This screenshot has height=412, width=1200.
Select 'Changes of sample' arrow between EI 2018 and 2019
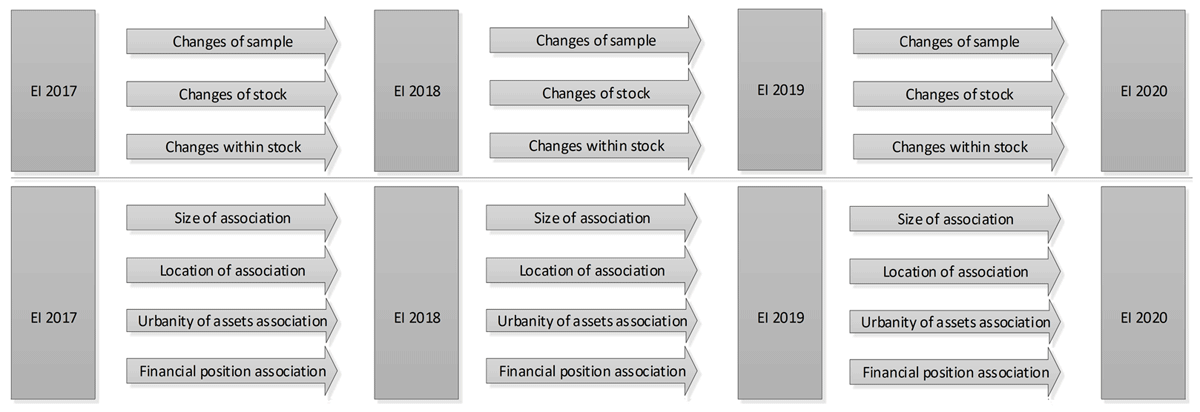click(x=595, y=41)
